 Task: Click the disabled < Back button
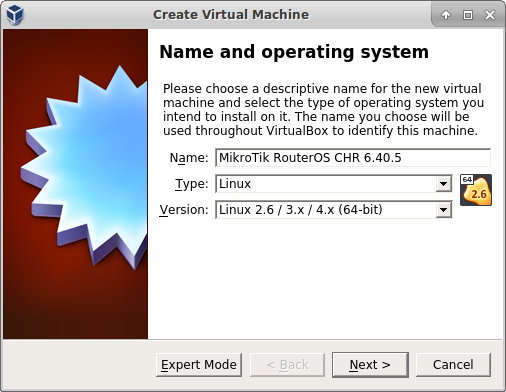tap(287, 365)
